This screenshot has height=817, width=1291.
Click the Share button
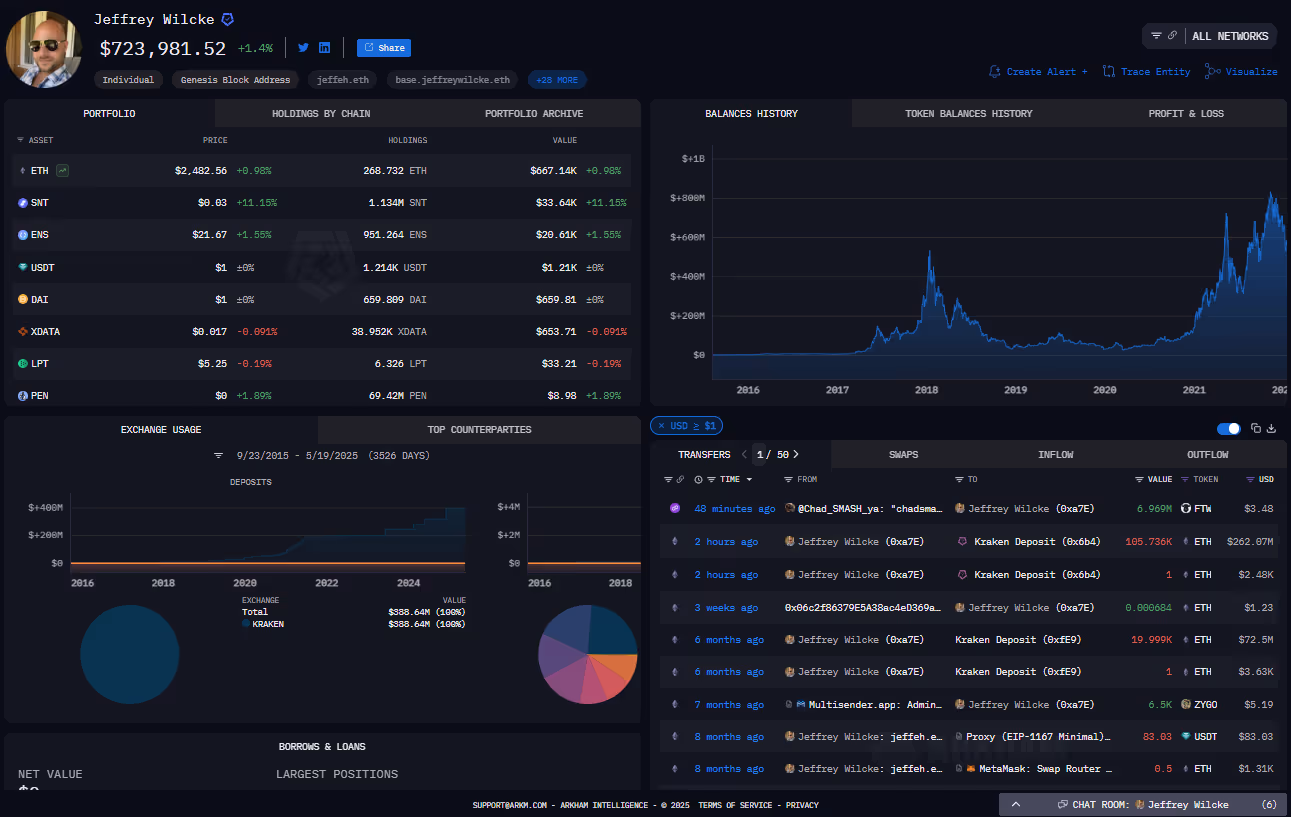384,48
